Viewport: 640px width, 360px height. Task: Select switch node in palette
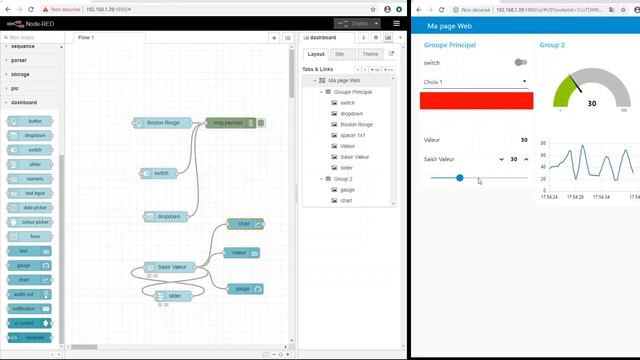point(30,150)
